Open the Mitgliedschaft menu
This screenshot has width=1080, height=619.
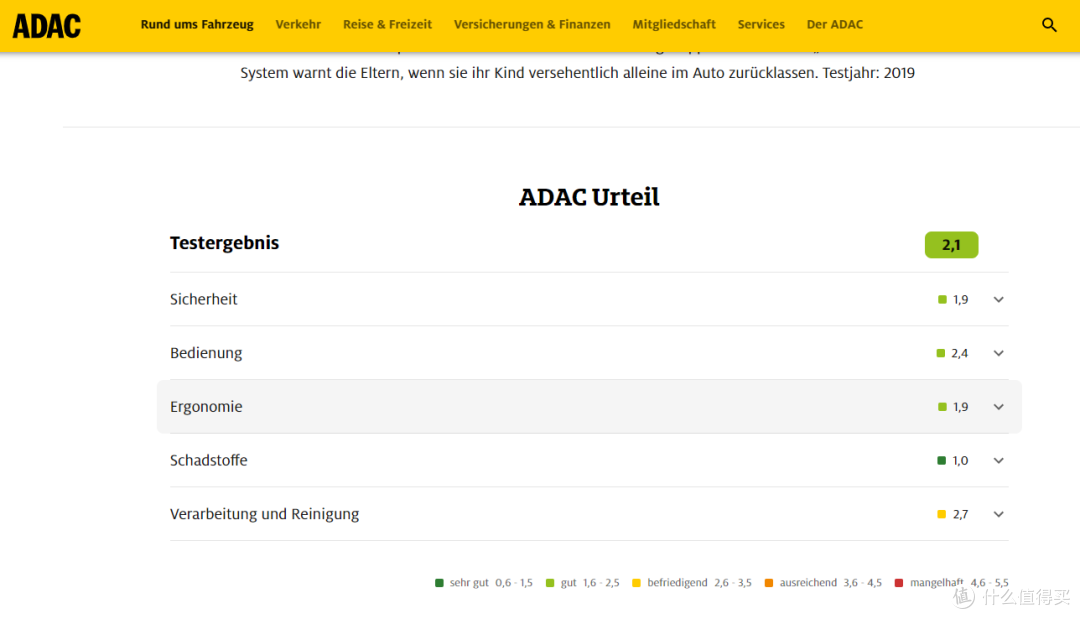tap(674, 24)
